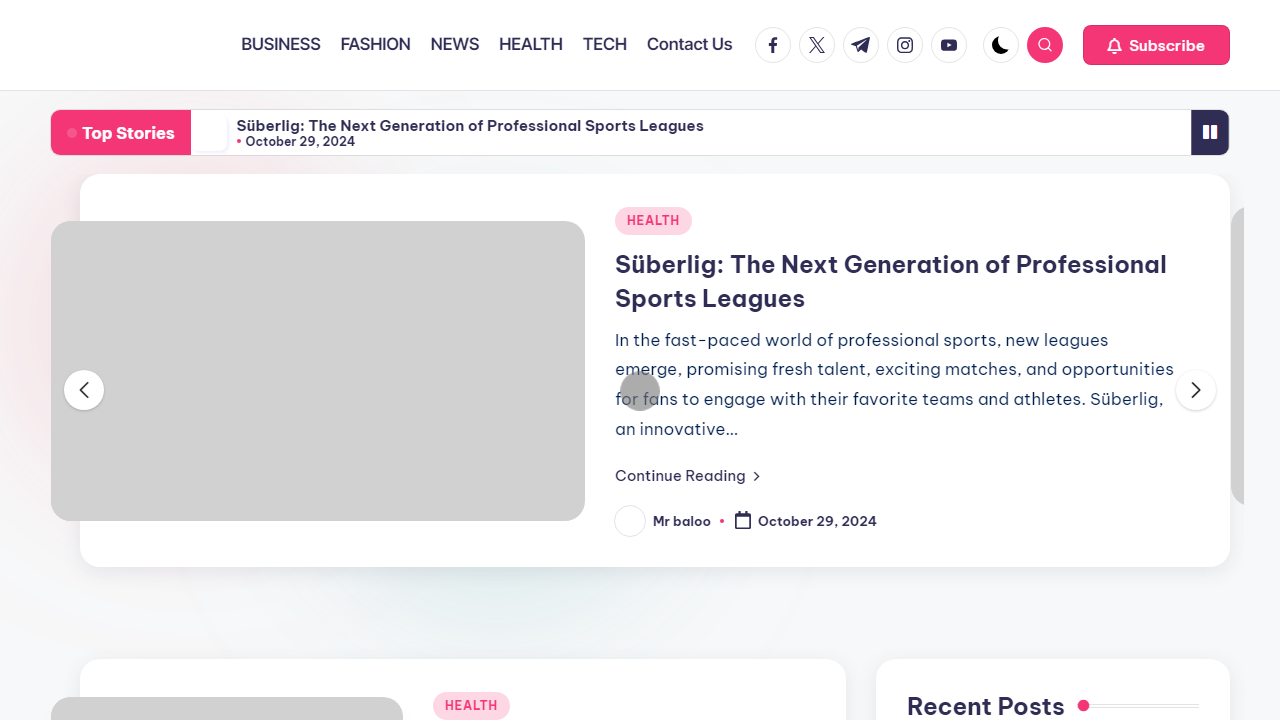Open the YouTube social icon
The height and width of the screenshot is (720, 1280).
(x=949, y=45)
